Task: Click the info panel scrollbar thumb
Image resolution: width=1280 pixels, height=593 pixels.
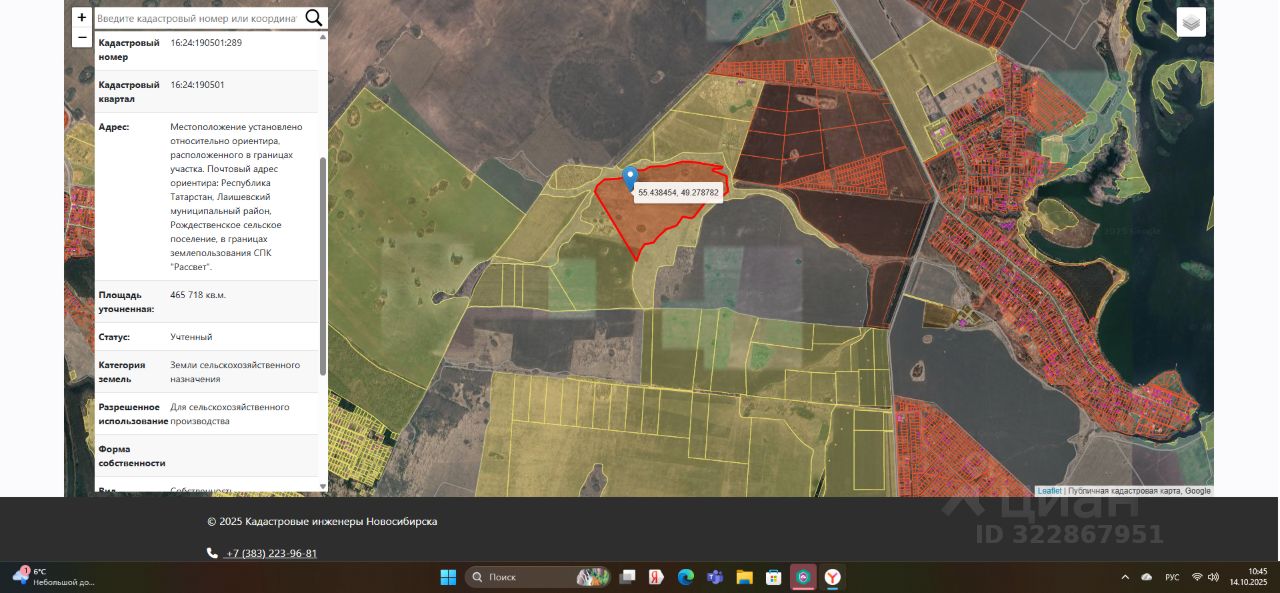Action: tap(322, 266)
